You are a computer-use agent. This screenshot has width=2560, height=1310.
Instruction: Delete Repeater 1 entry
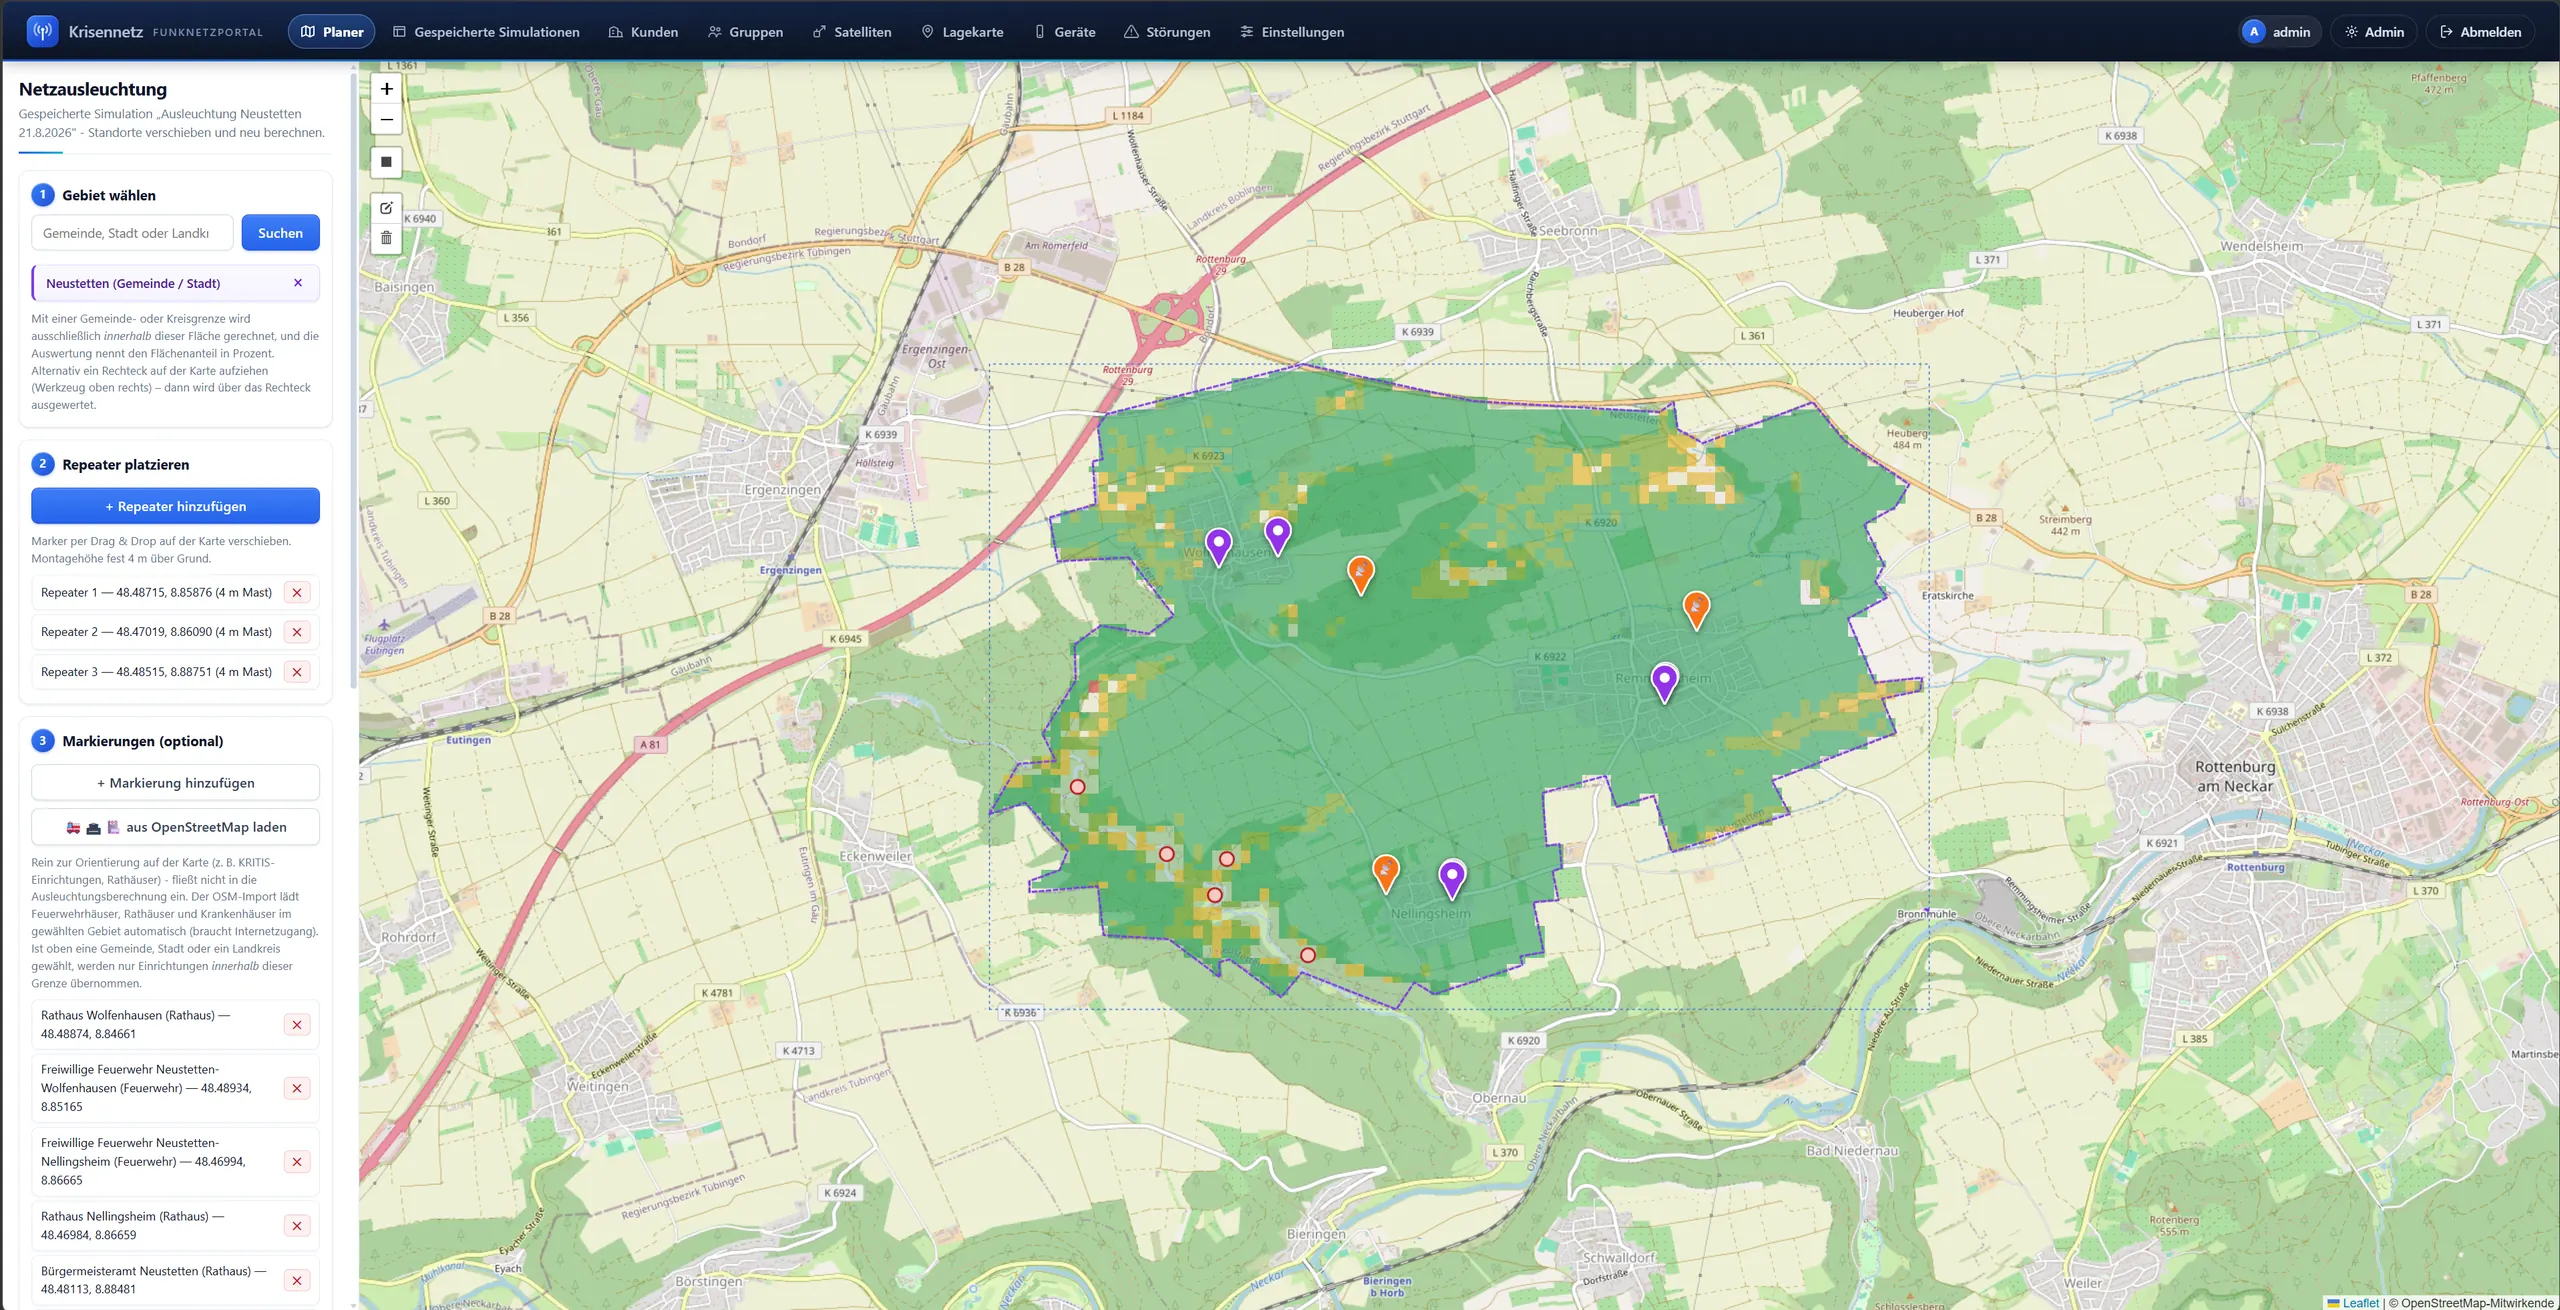[297, 593]
